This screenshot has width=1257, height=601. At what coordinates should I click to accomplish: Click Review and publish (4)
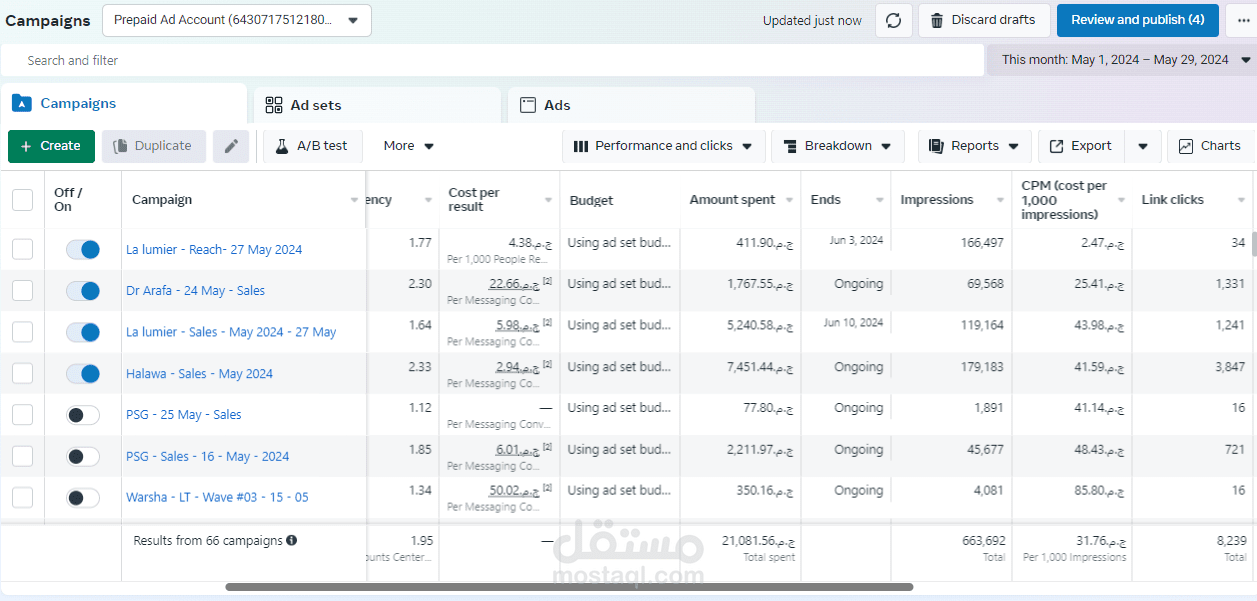[1138, 20]
